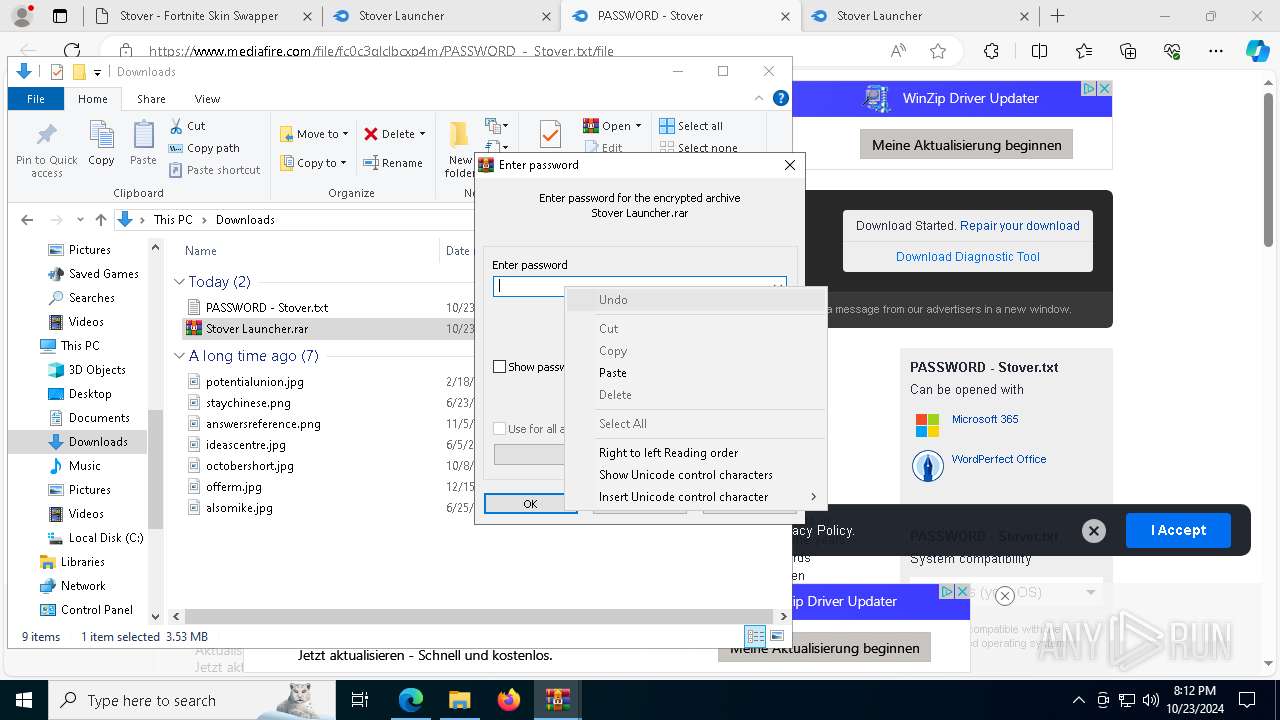
Task: Click the Properties checkmark icon
Action: point(549,134)
